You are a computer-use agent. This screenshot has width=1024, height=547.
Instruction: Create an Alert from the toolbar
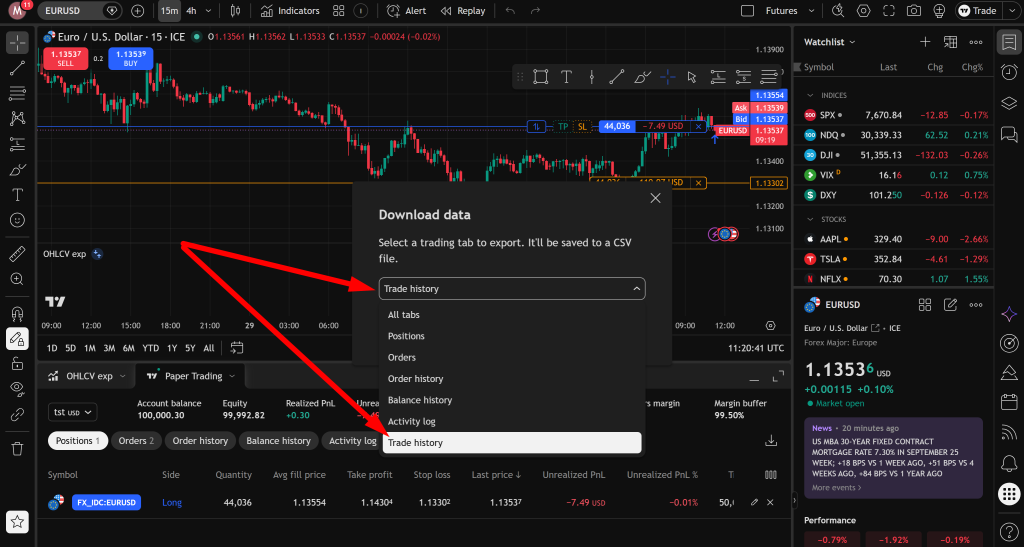pos(406,11)
